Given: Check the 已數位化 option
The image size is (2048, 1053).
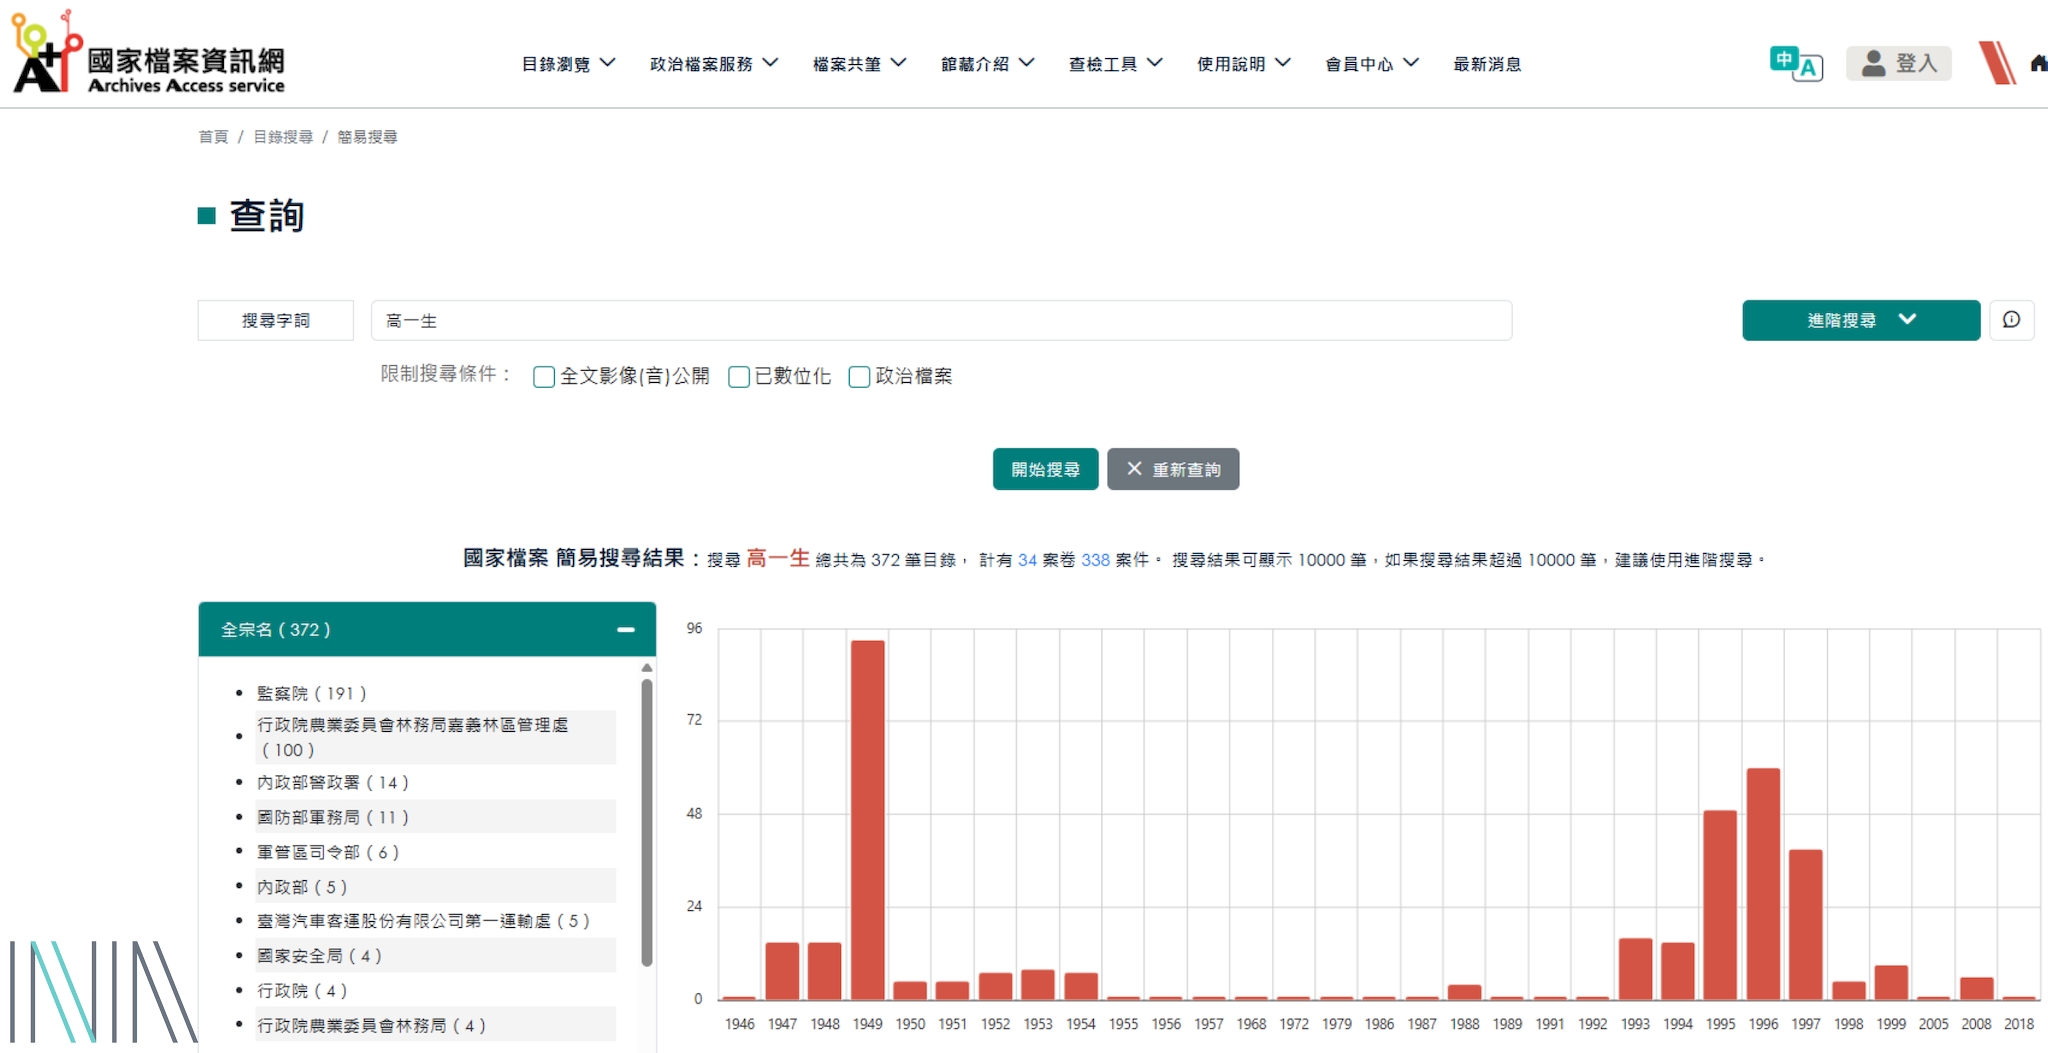Looking at the screenshot, I should [739, 377].
